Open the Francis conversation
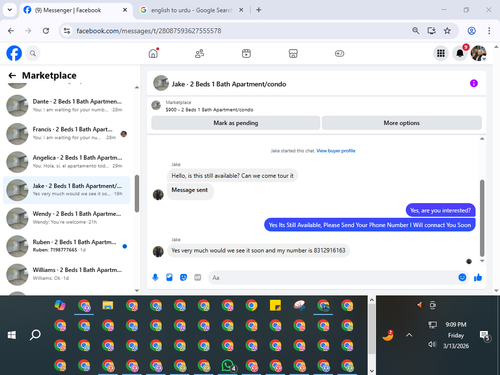 67,134
